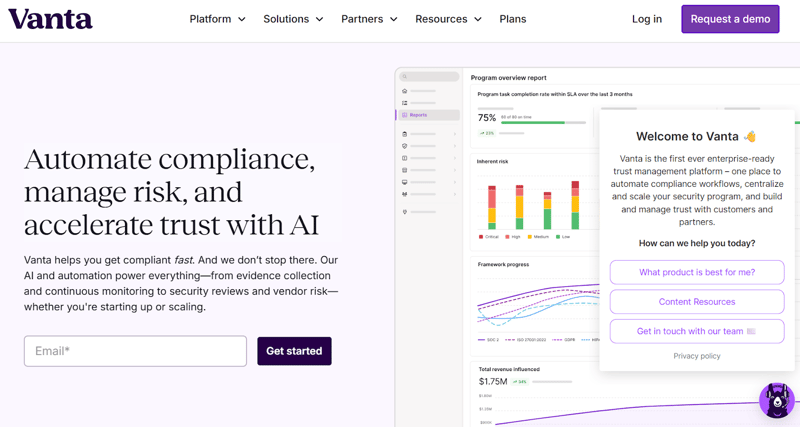Click the home icon in dashboard sidebar

[405, 91]
